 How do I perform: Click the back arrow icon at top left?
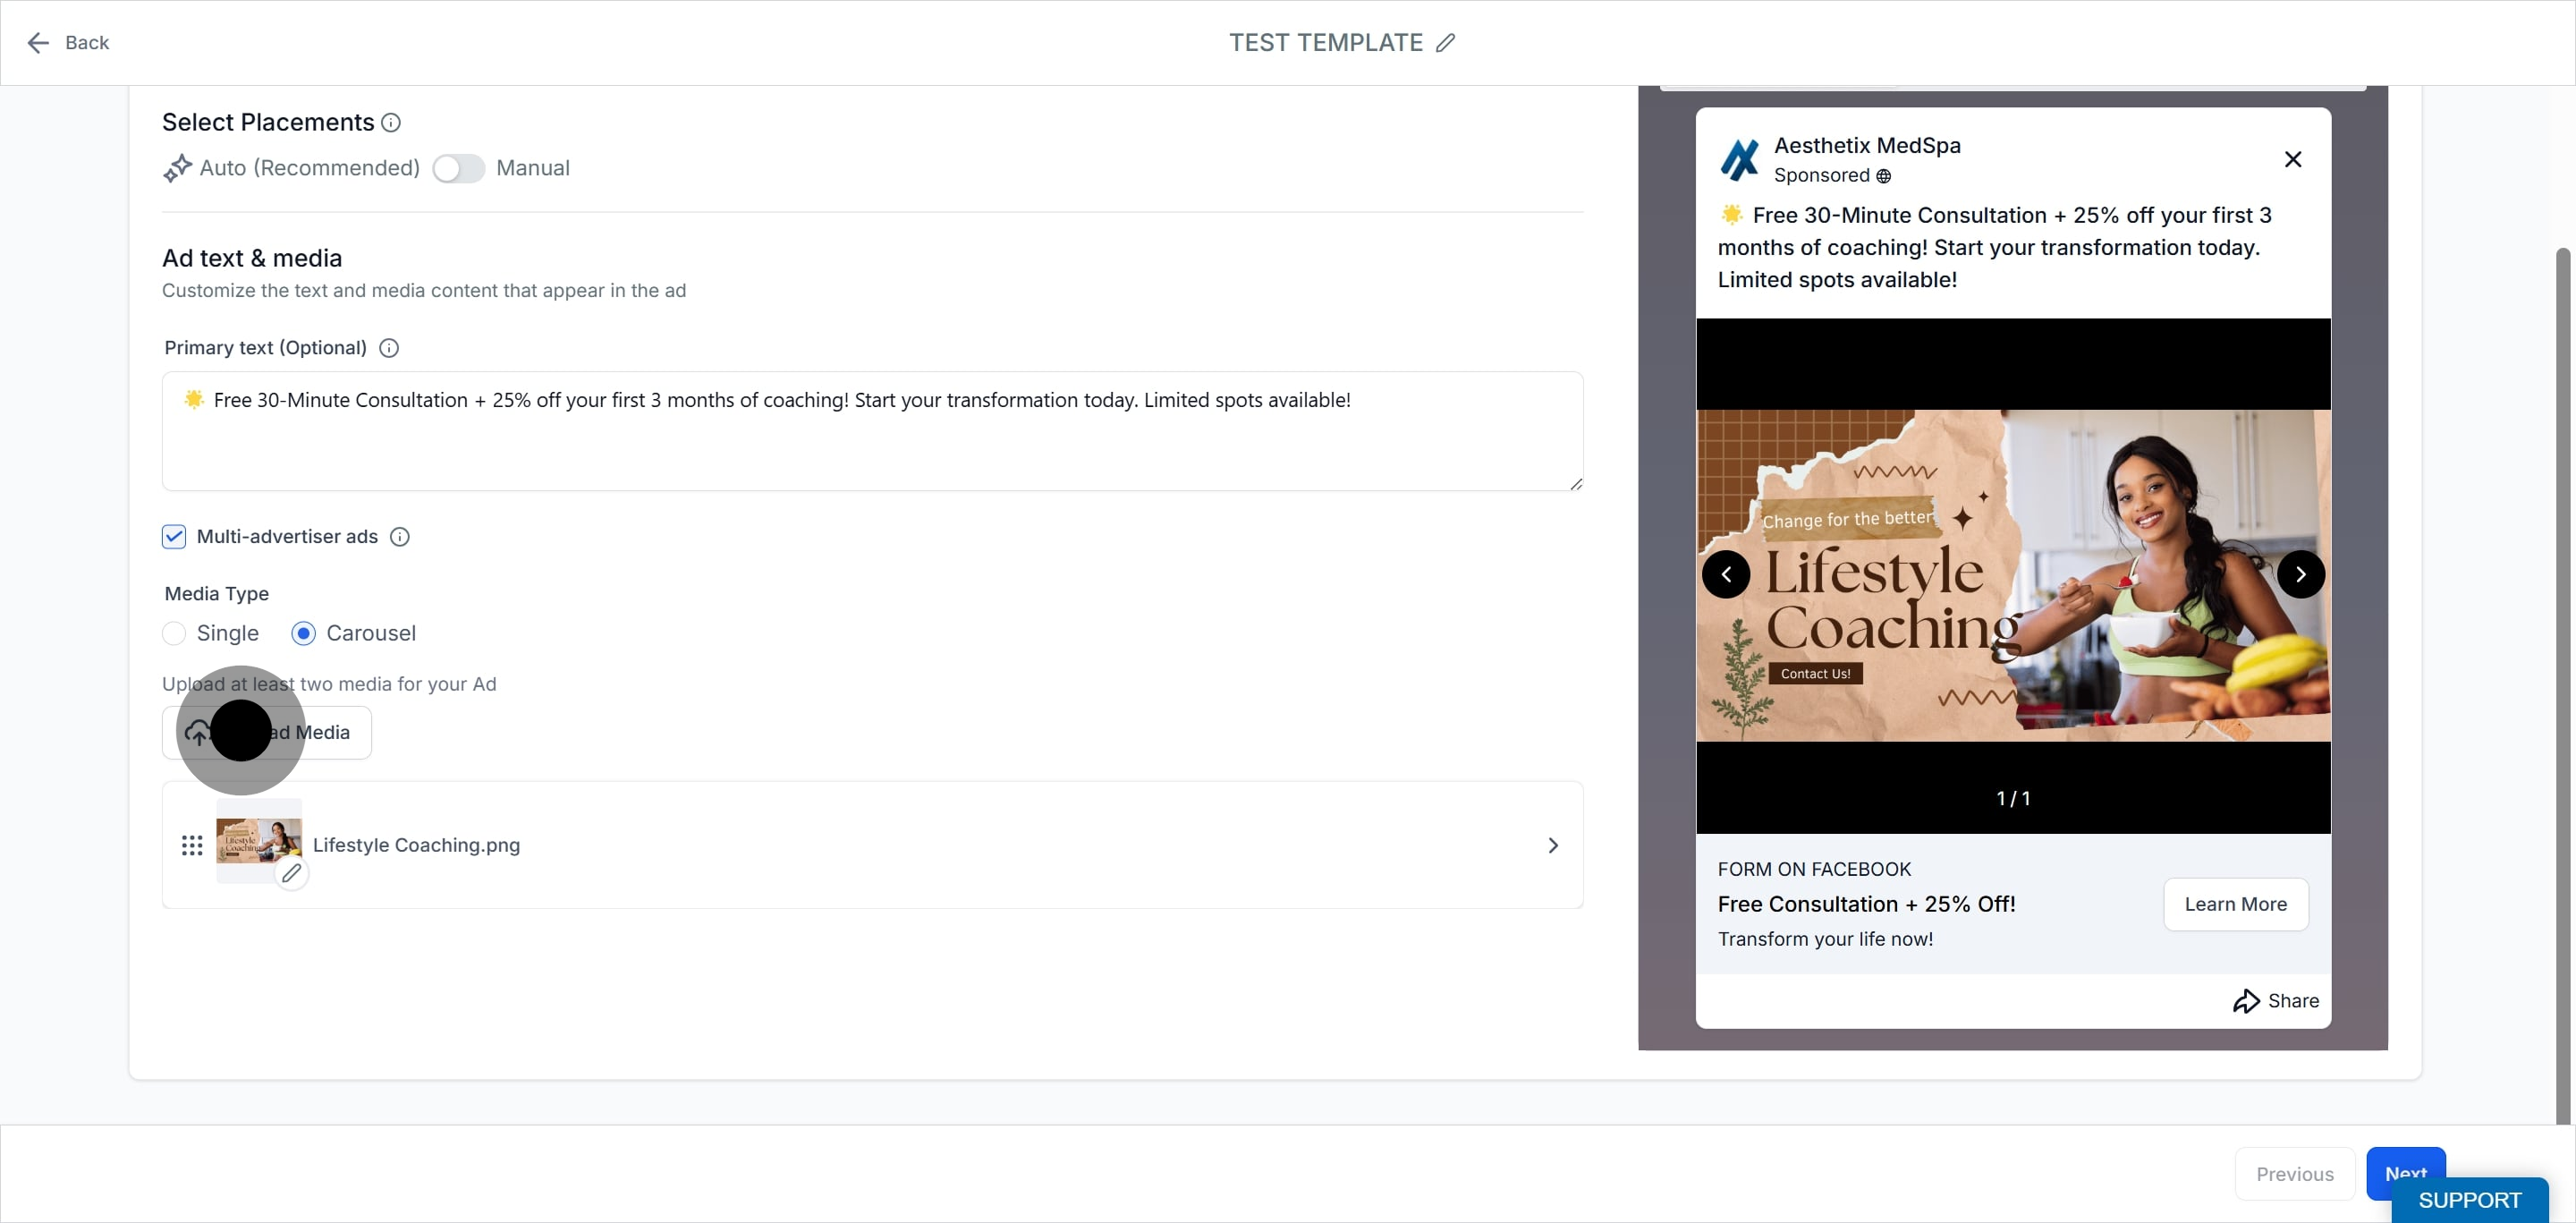38,43
